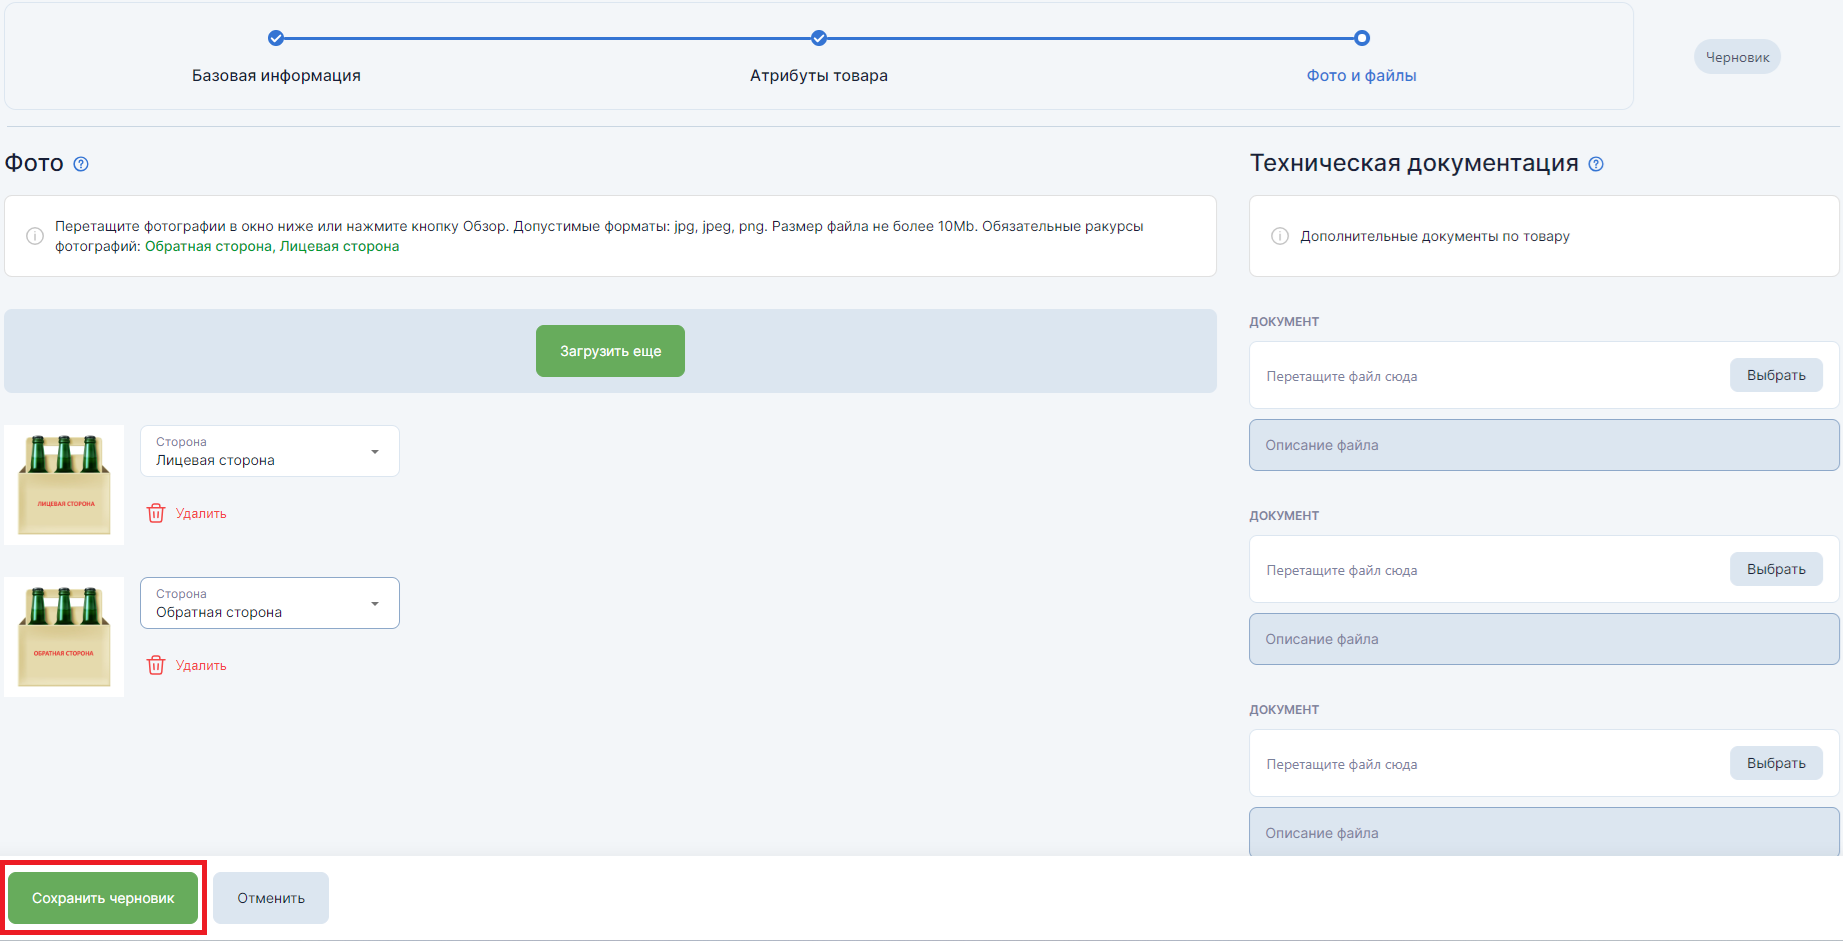
Task: Click current step marker above Фото и файлы
Action: pos(1362,38)
